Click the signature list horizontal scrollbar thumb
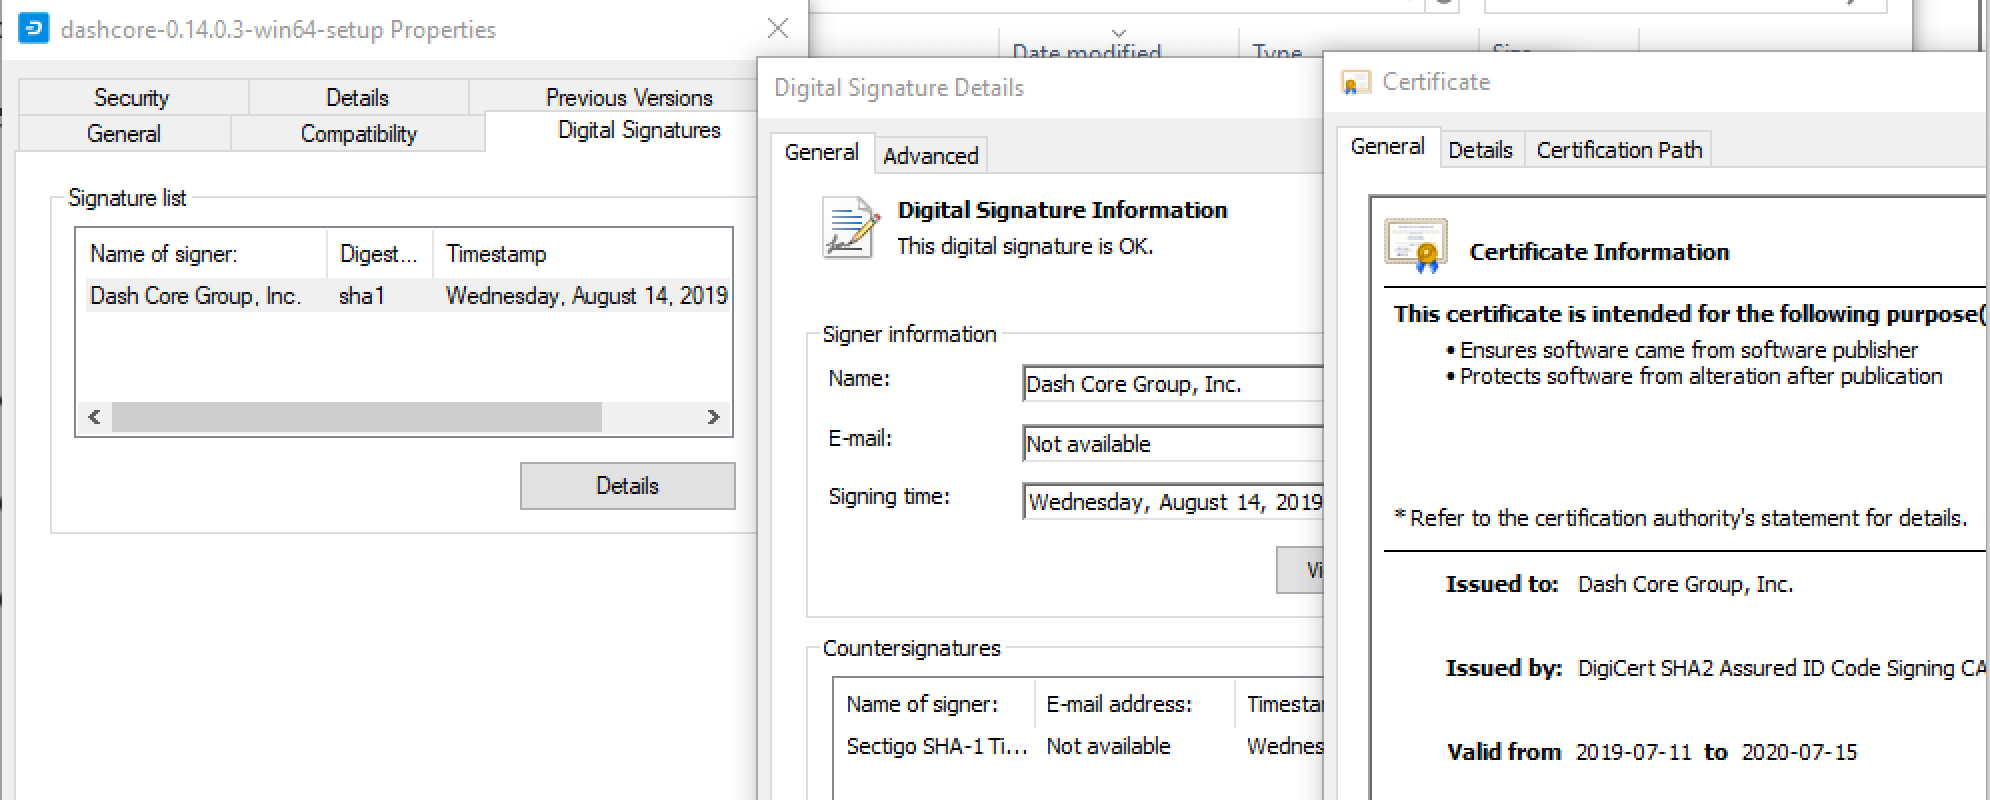The image size is (1990, 800). click(357, 417)
